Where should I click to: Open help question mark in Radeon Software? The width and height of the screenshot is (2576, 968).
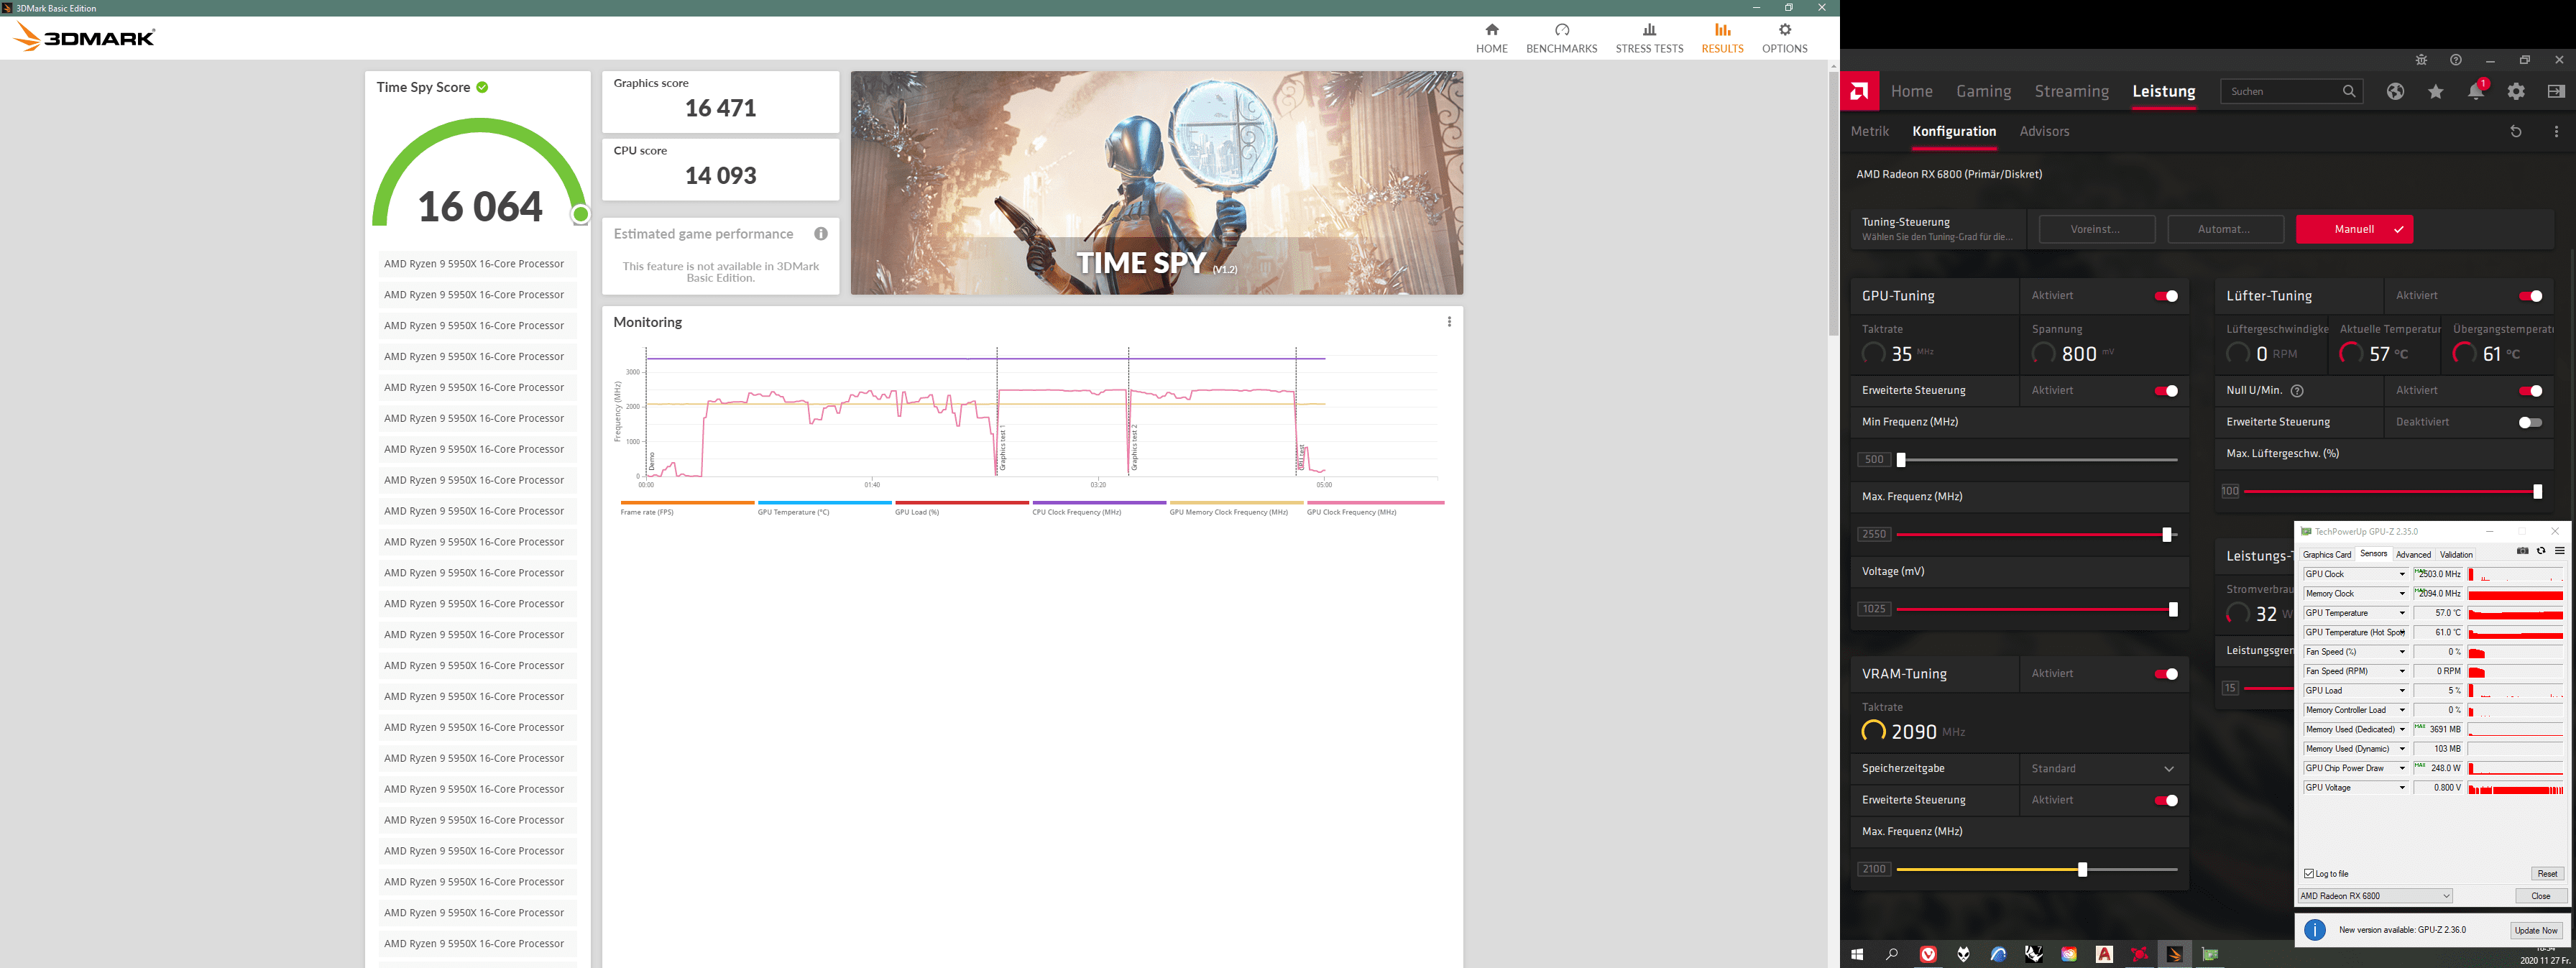click(x=2455, y=60)
